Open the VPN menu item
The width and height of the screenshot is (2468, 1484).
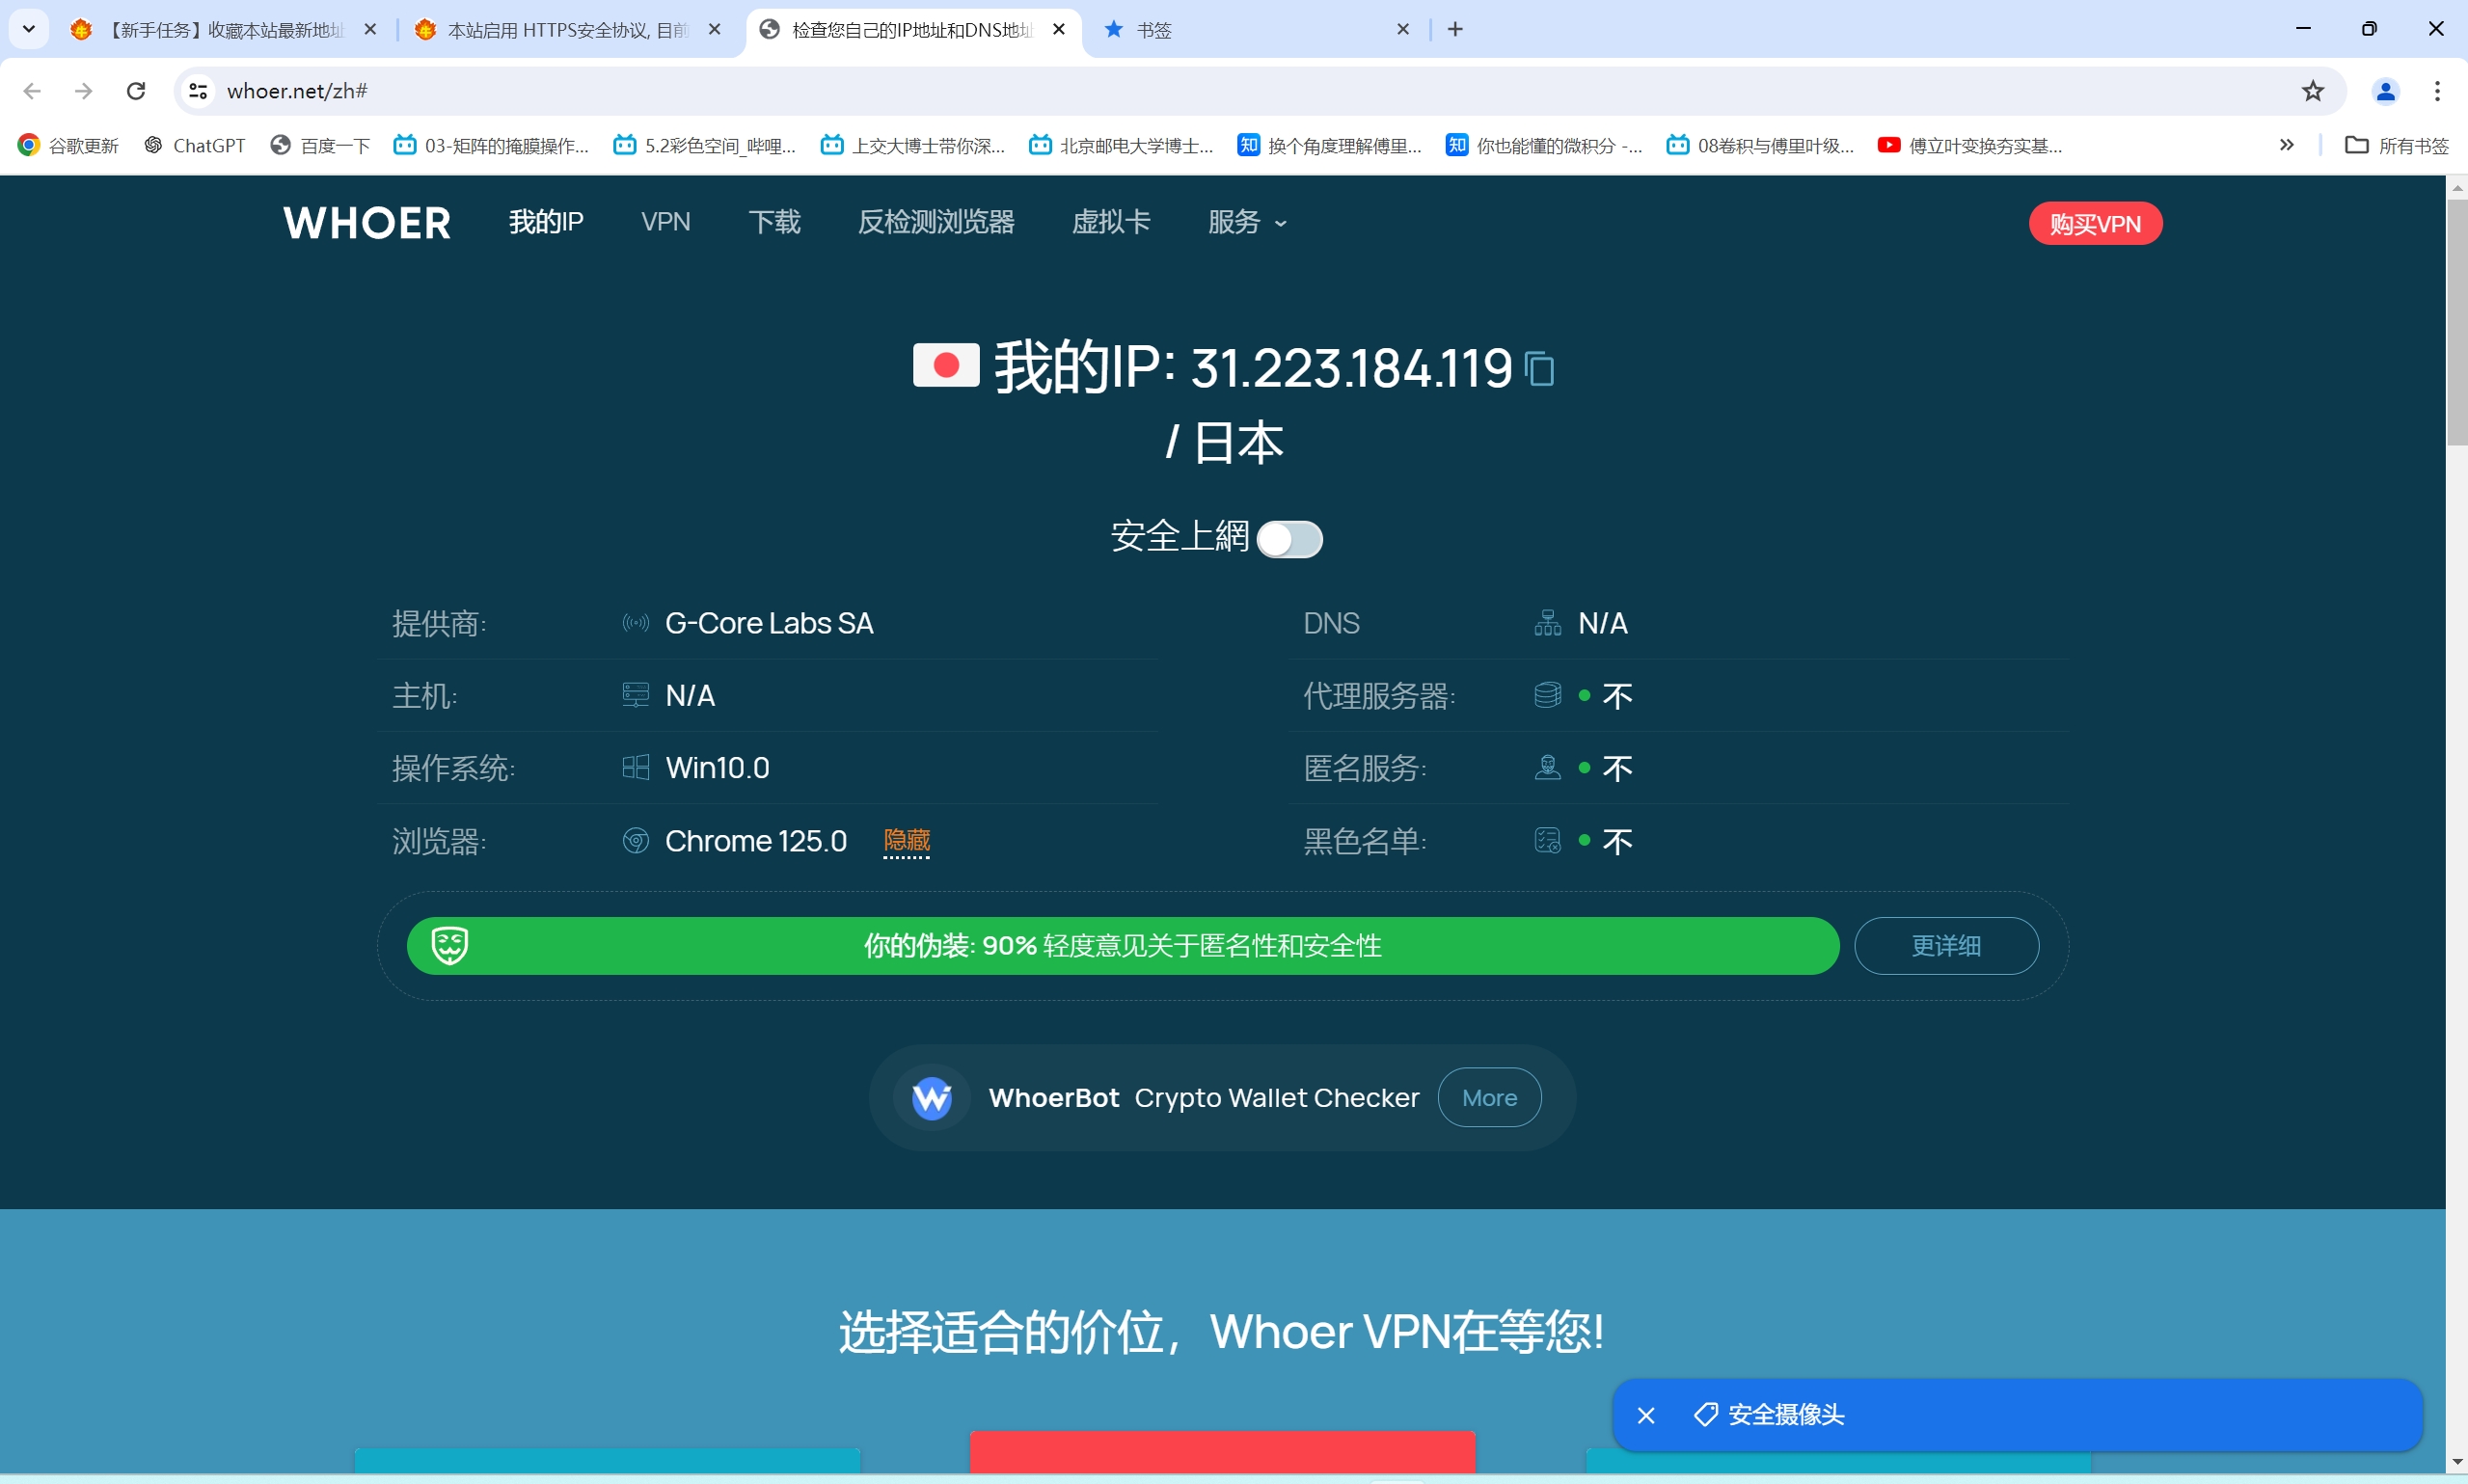coord(666,222)
